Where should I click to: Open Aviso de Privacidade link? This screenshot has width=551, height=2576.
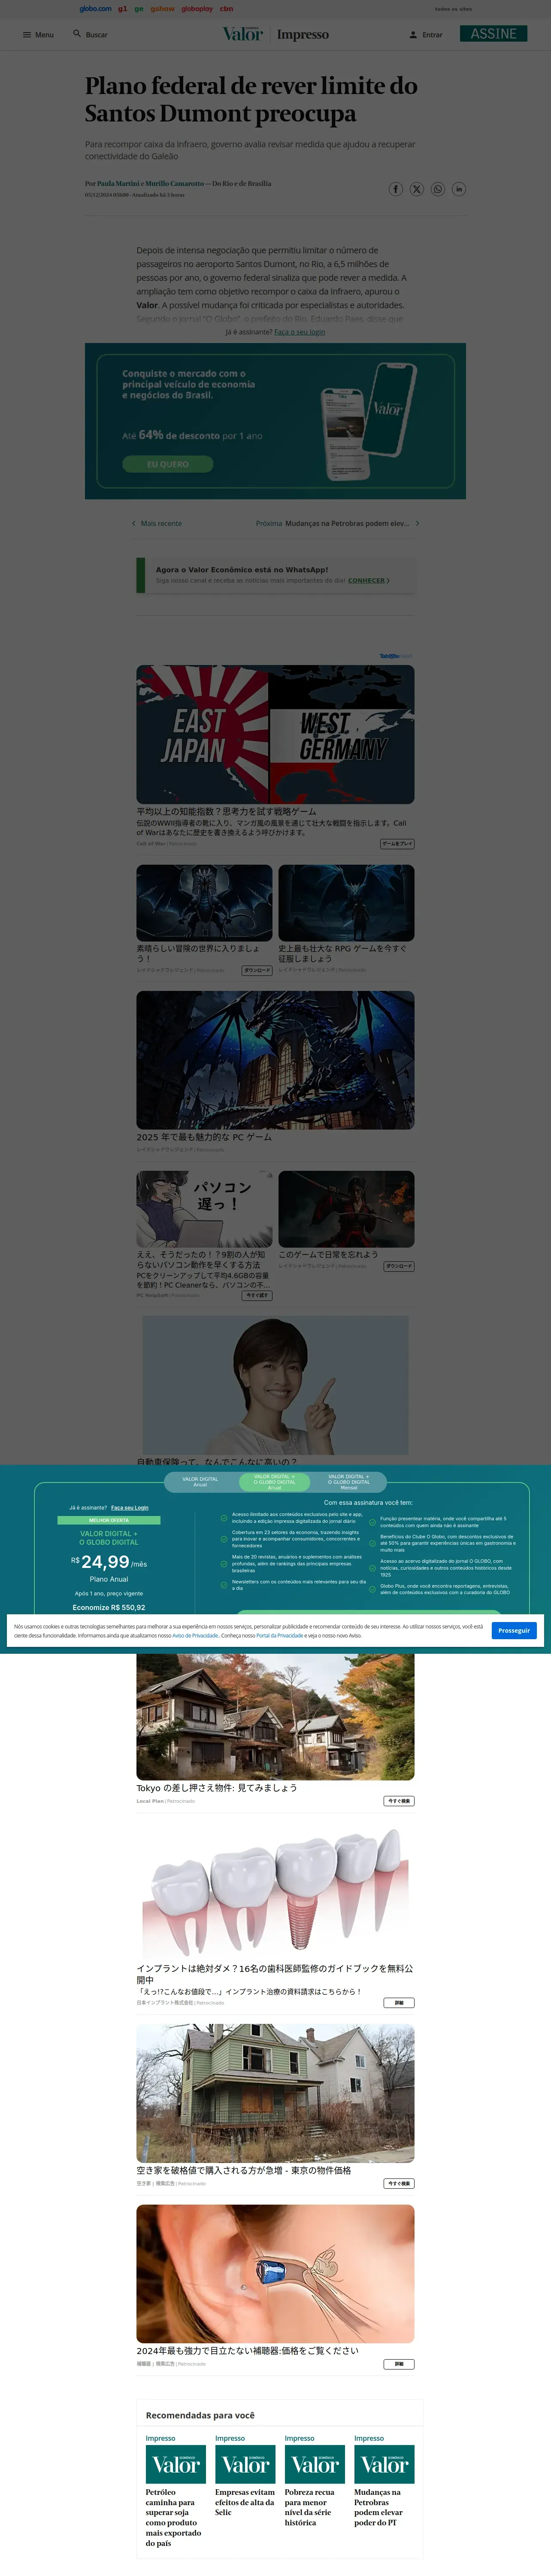tap(195, 1636)
